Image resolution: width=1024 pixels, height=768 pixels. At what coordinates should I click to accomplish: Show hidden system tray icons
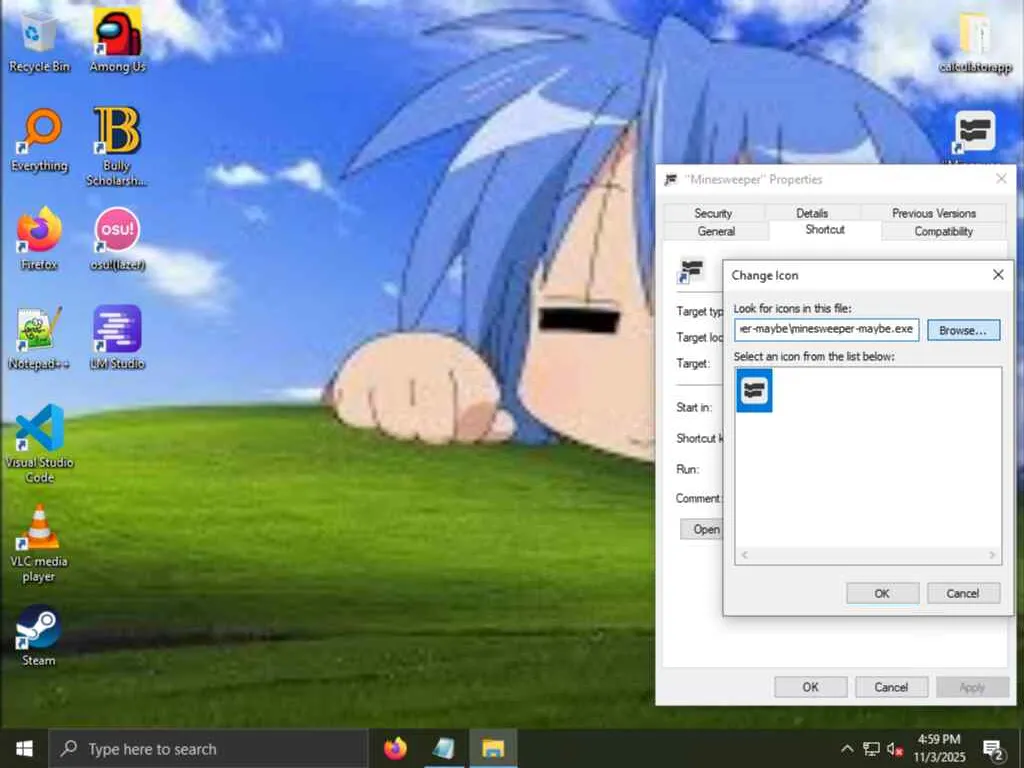[x=847, y=749]
